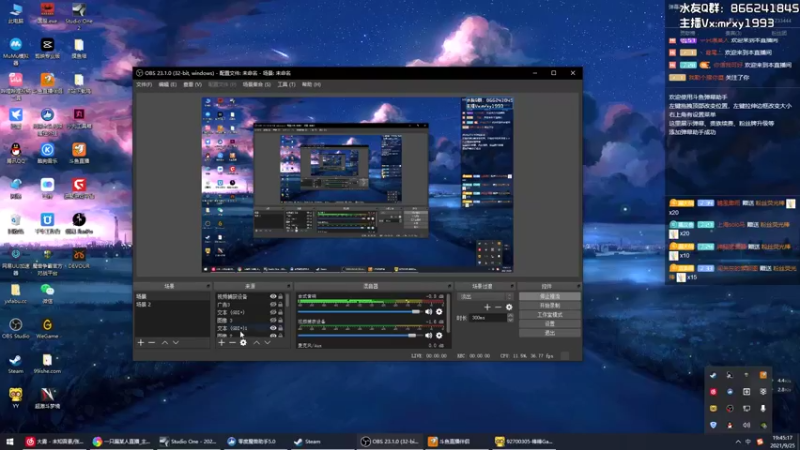Click the transition duration 300ms field
Screen dimensions: 800x450
[489, 318]
